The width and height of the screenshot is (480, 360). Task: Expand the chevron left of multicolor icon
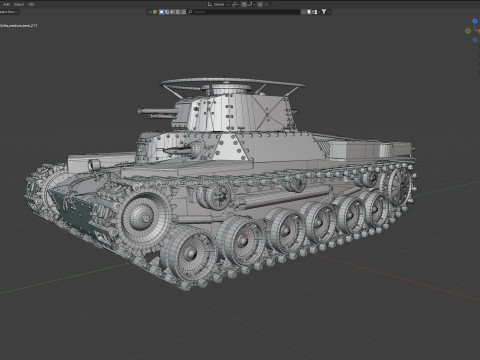[x=150, y=12]
